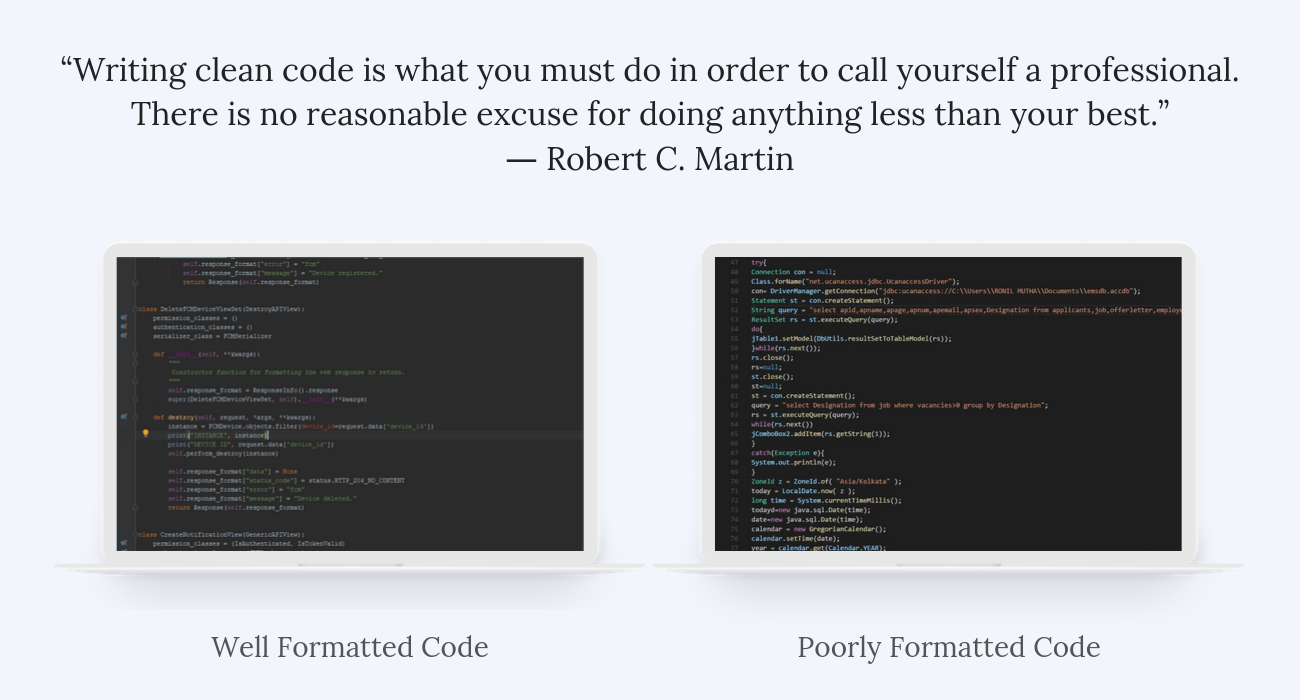Click the print("INSTANCE", instance) highlighted line

pyautogui.click(x=225, y=435)
